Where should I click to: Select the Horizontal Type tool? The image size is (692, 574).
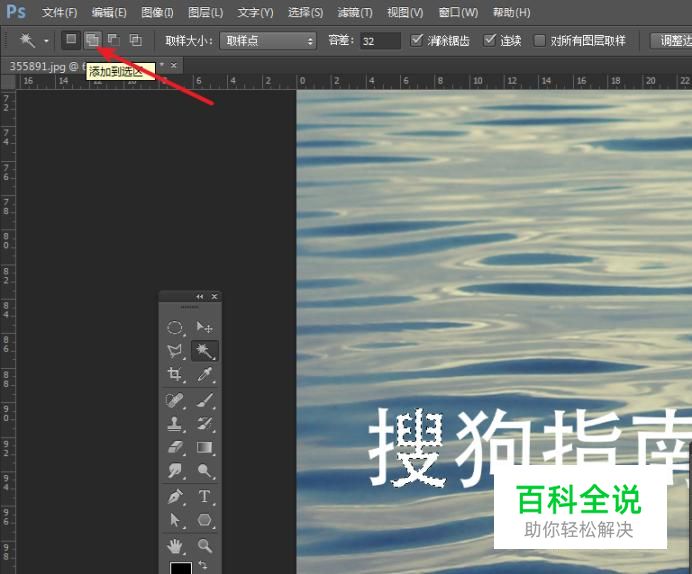204,497
